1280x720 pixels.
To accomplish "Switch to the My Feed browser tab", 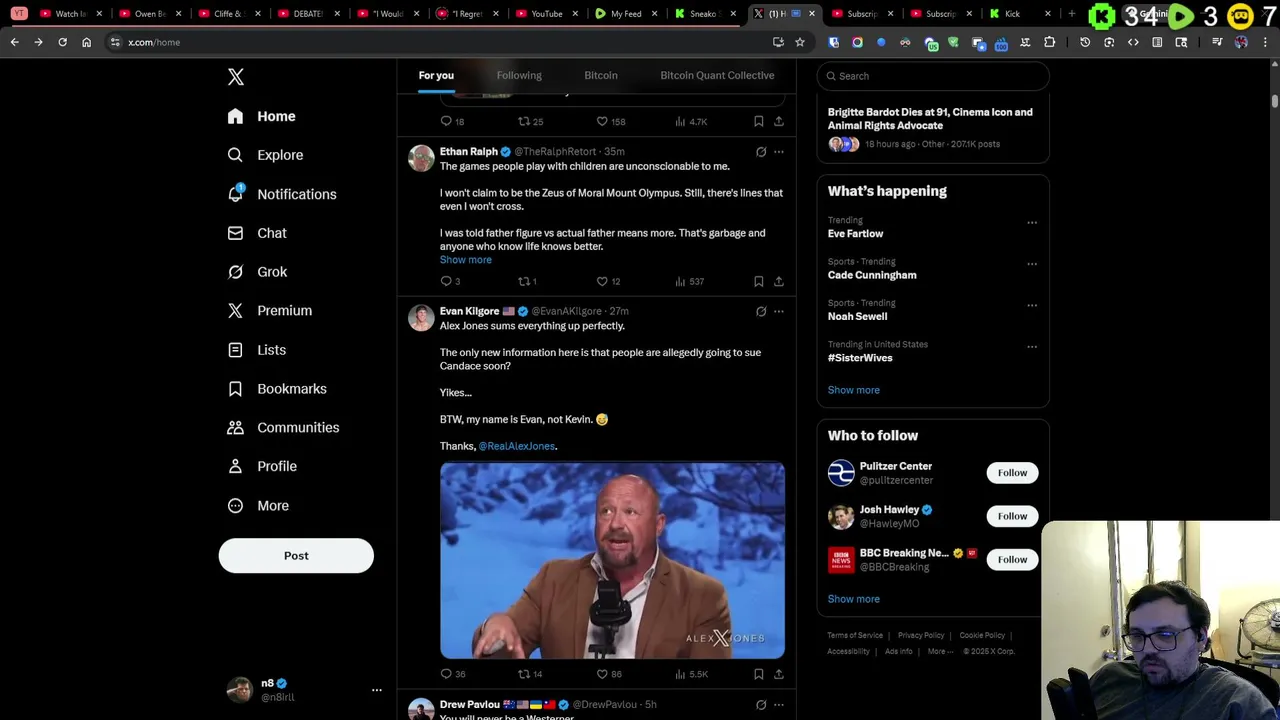I will (x=626, y=14).
